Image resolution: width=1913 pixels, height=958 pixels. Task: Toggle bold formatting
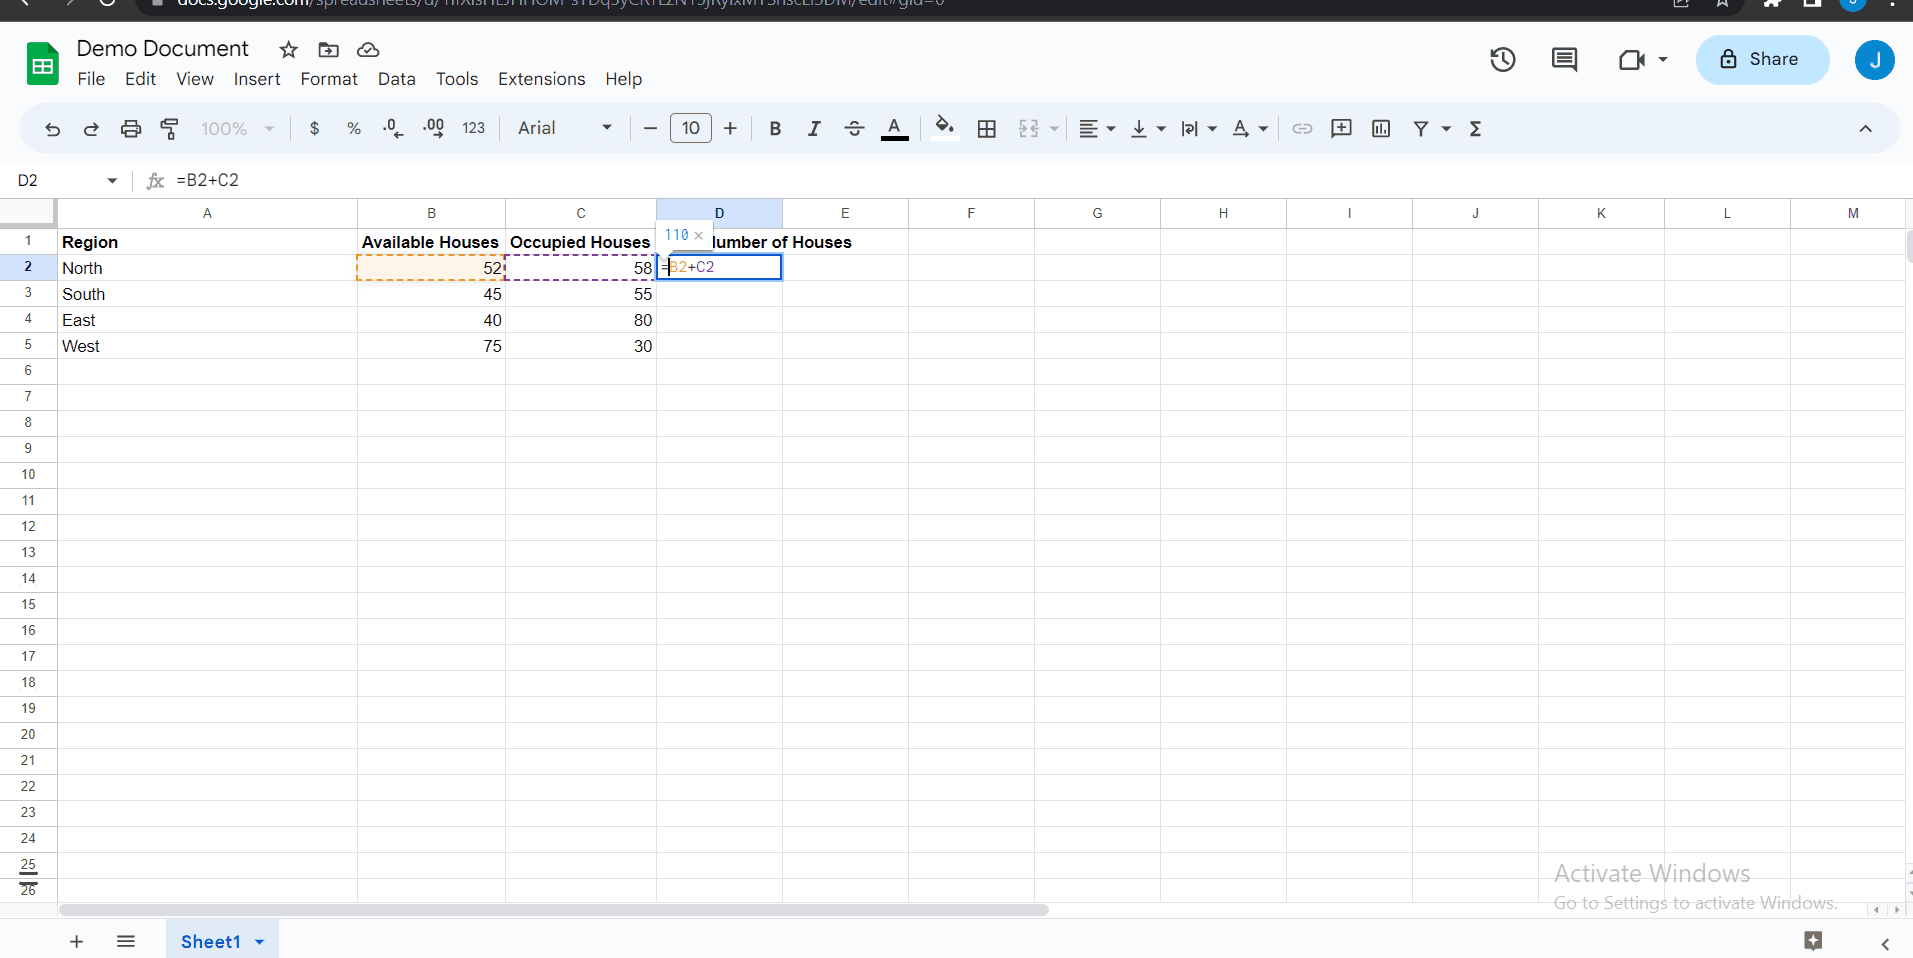point(775,128)
